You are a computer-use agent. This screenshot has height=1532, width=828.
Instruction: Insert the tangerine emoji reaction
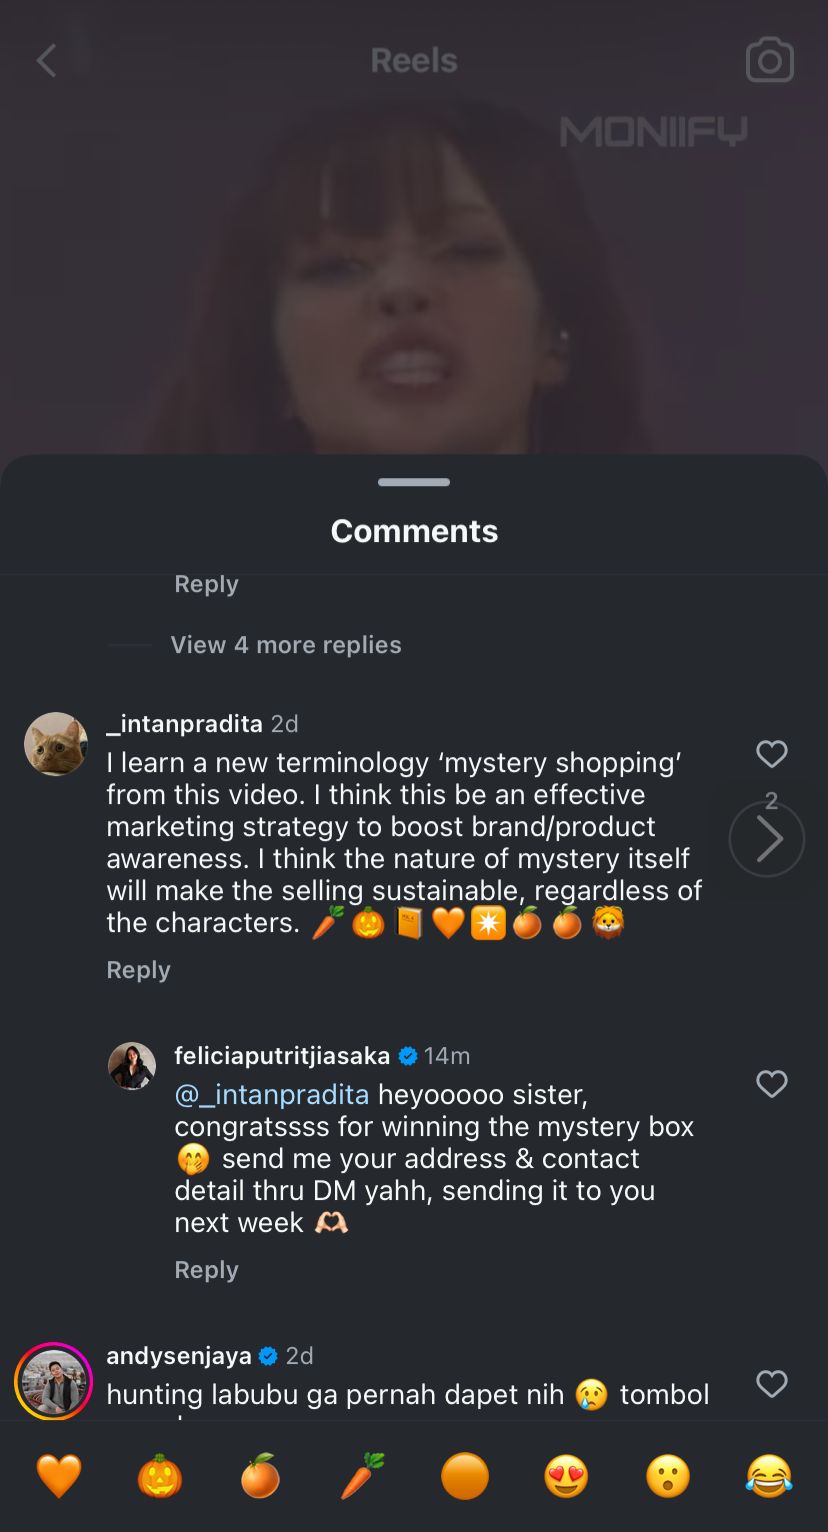point(261,1476)
